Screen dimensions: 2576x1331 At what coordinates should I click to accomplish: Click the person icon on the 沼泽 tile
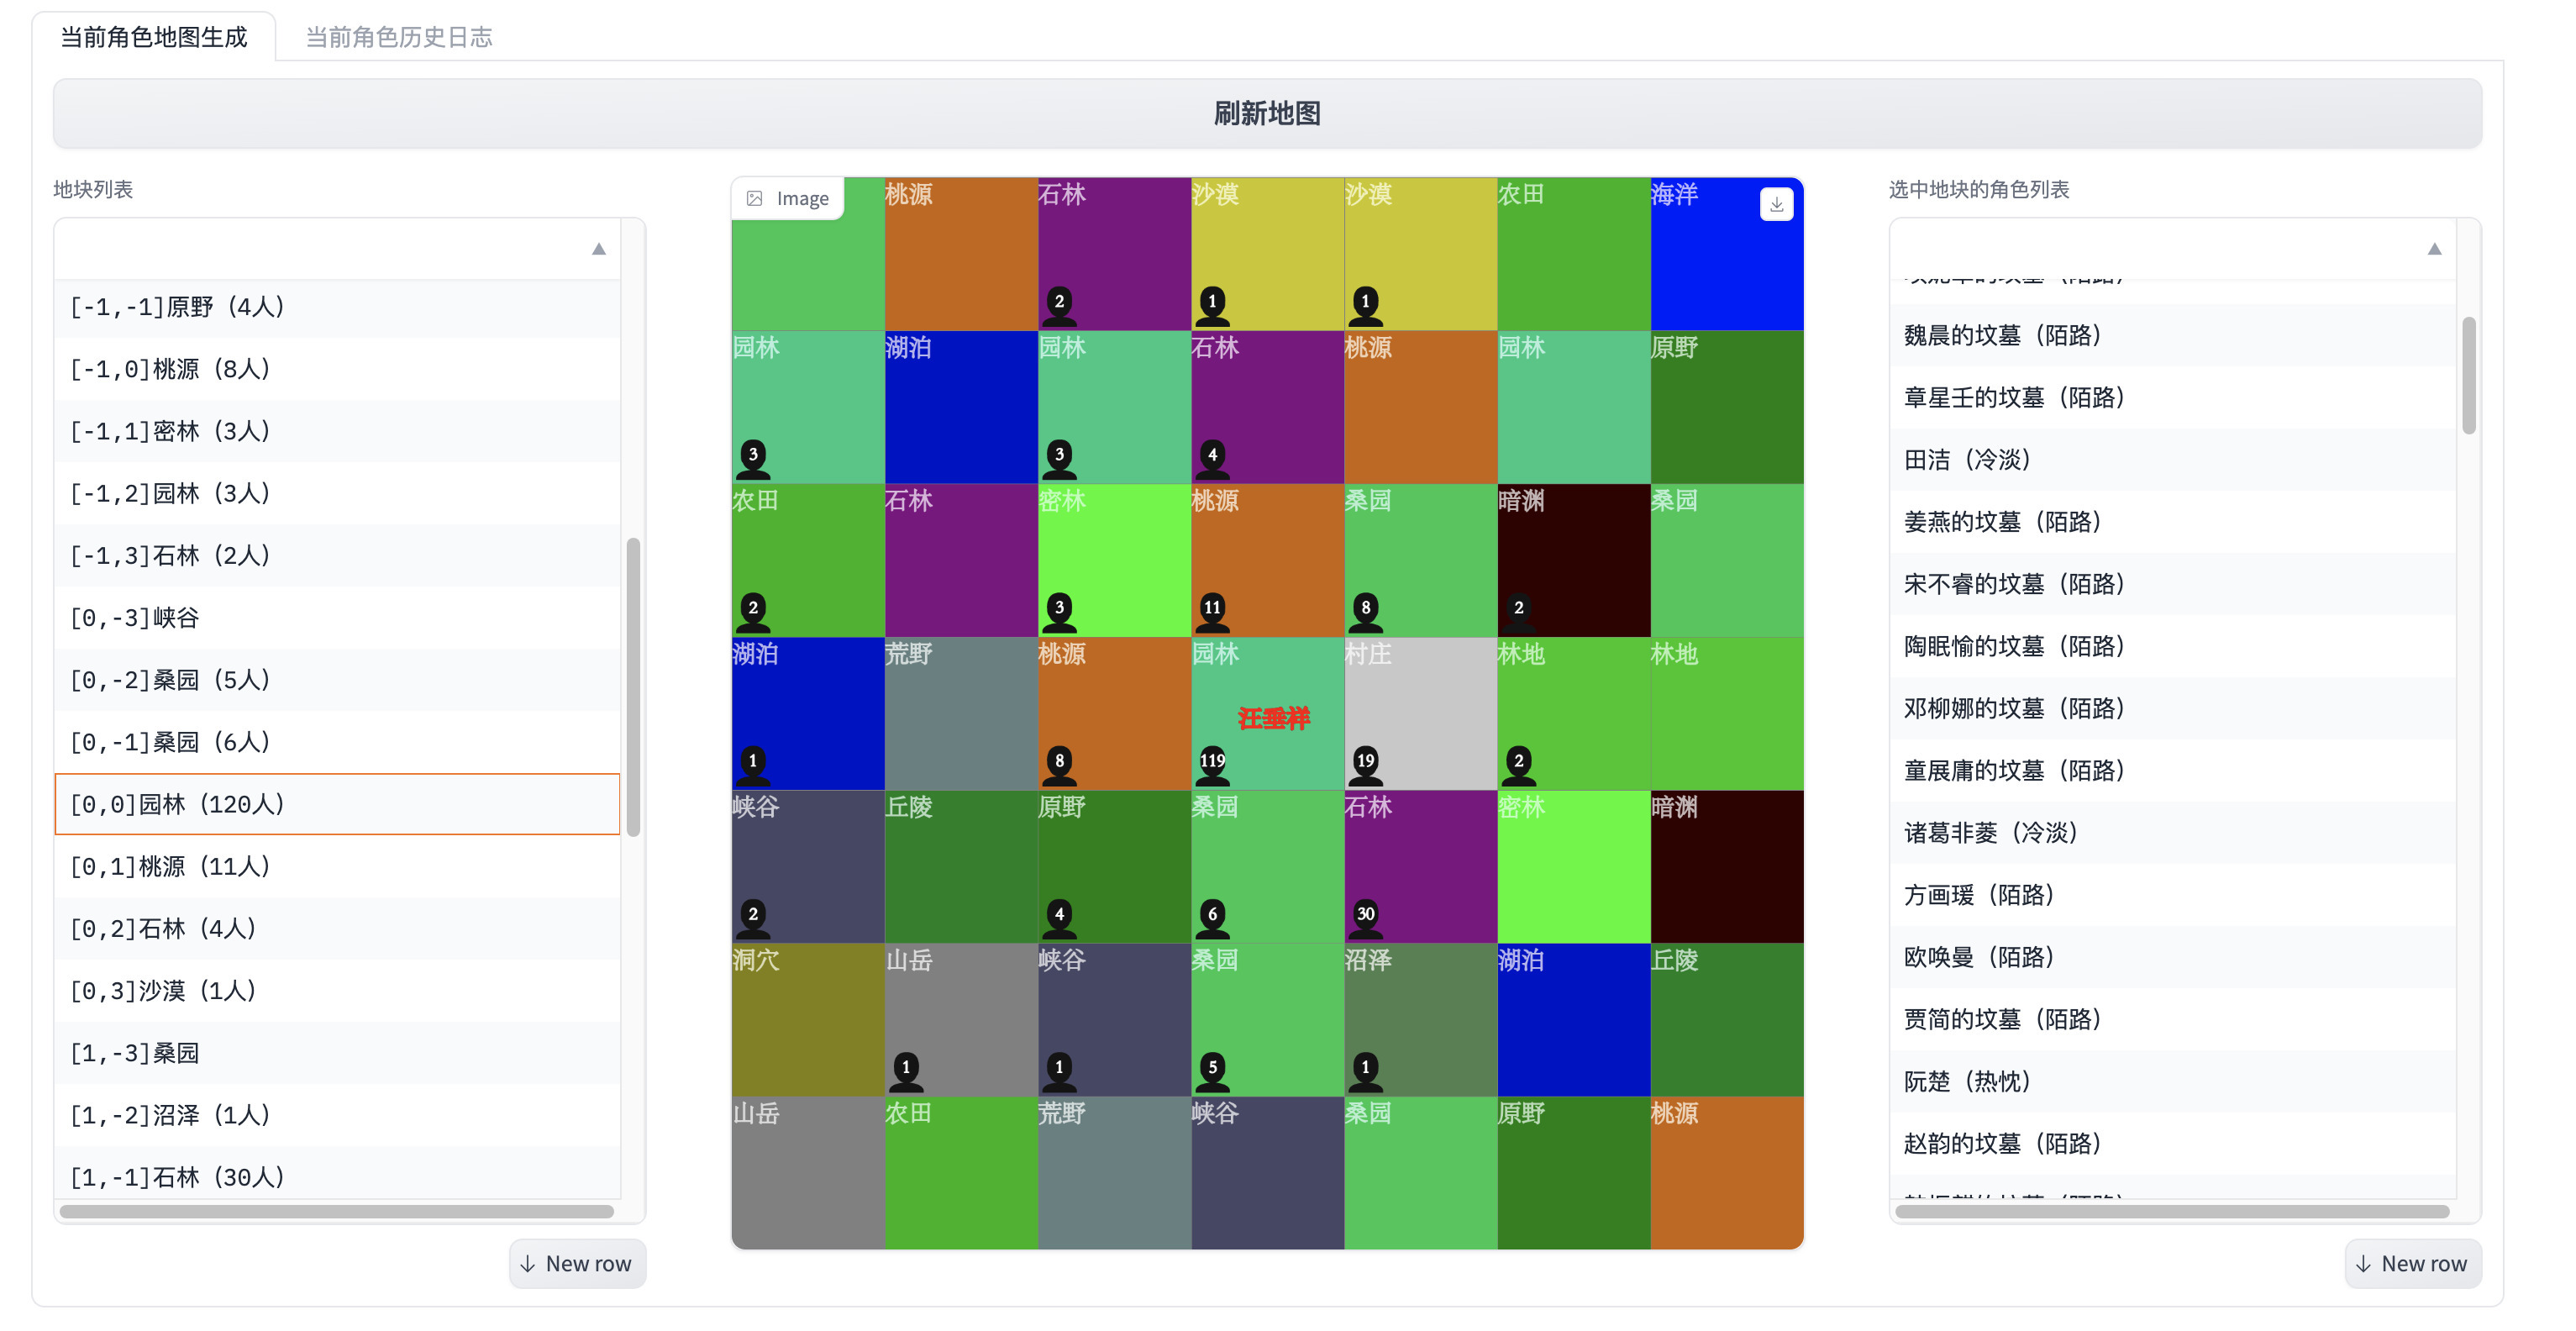click(1365, 1072)
